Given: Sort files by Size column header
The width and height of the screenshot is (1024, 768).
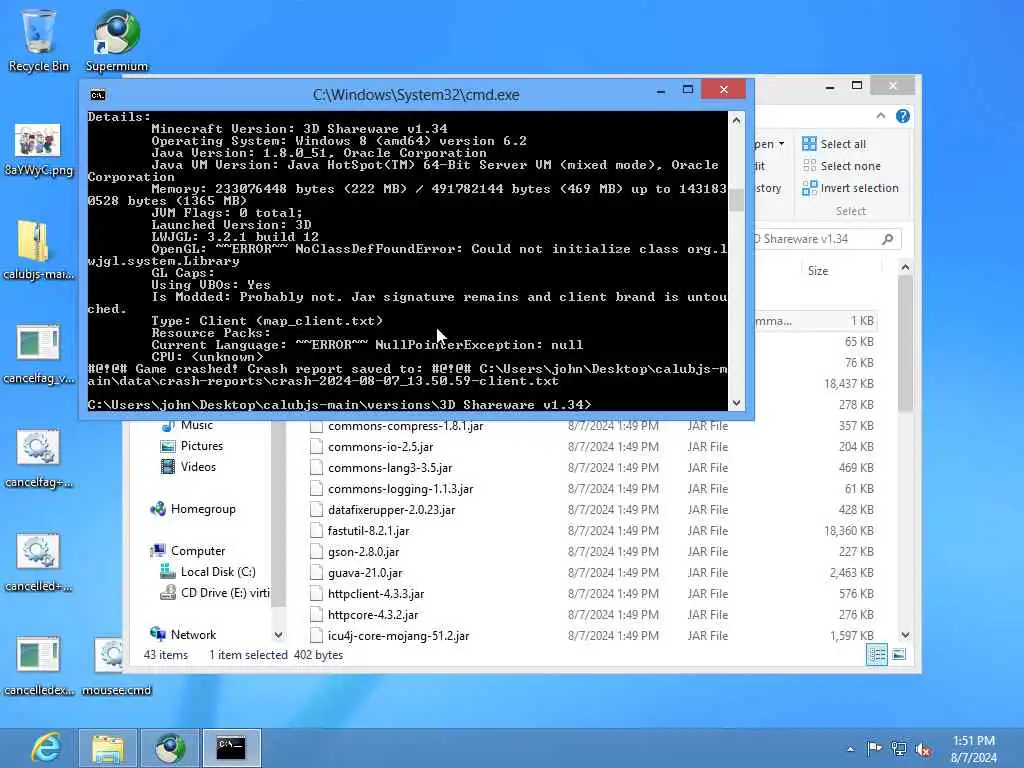Looking at the screenshot, I should pyautogui.click(x=818, y=270).
